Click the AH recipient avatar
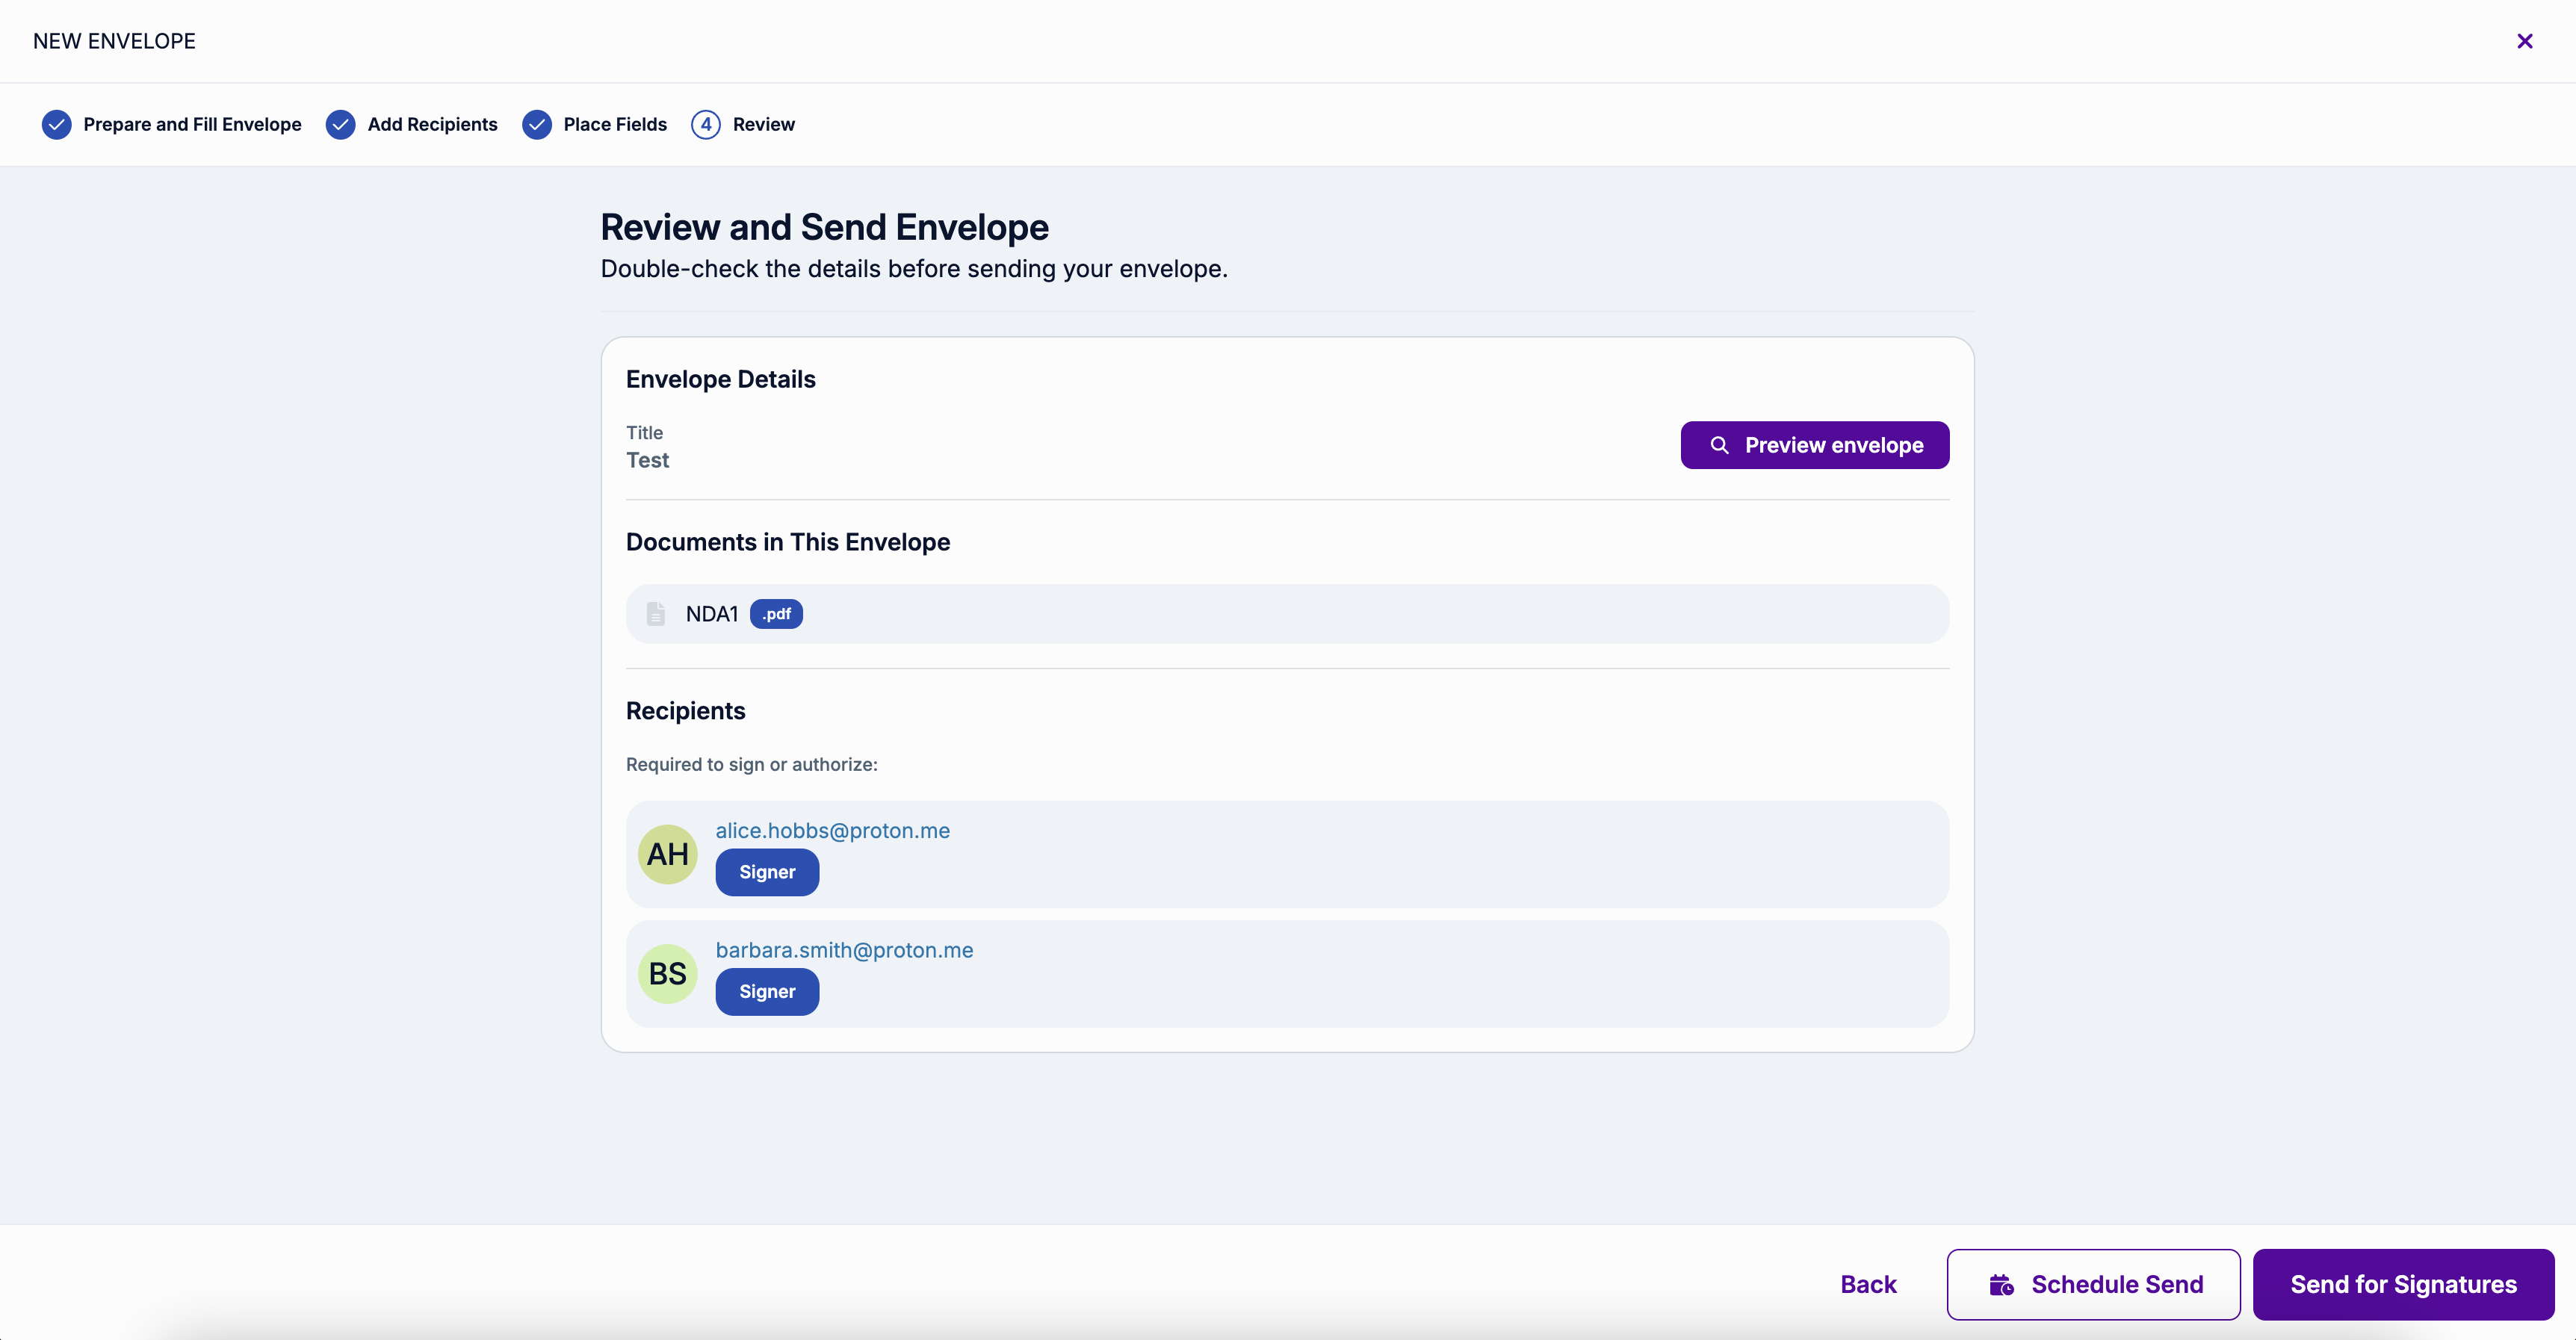Viewport: 2576px width, 1340px height. (667, 854)
